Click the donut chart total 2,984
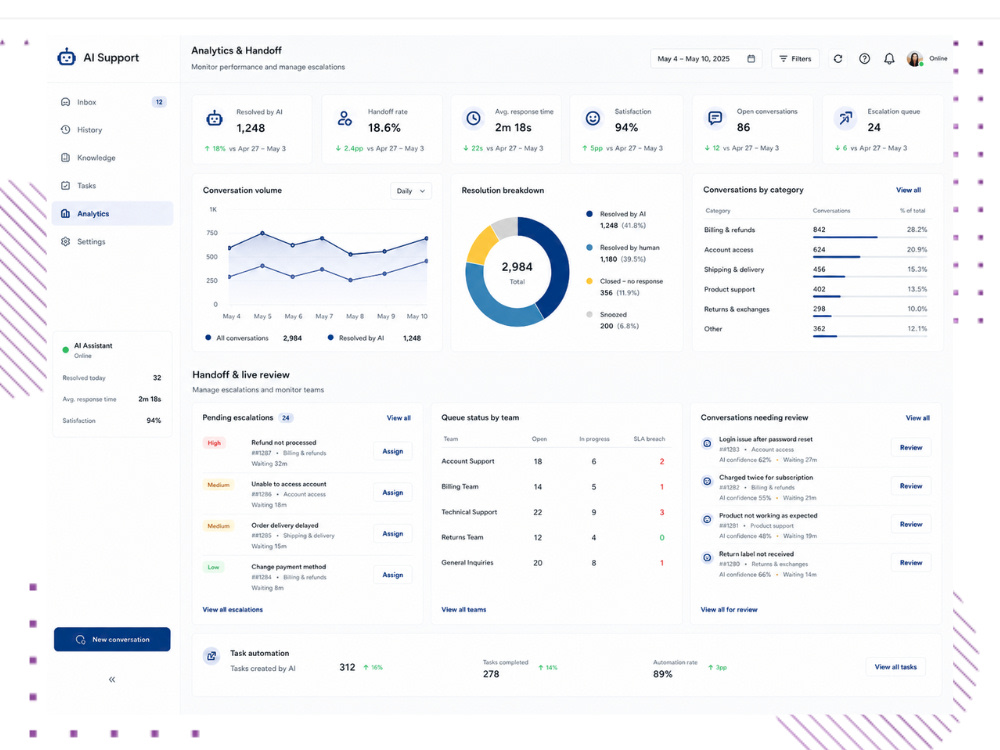This screenshot has height=750, width=1000. pyautogui.click(x=517, y=267)
